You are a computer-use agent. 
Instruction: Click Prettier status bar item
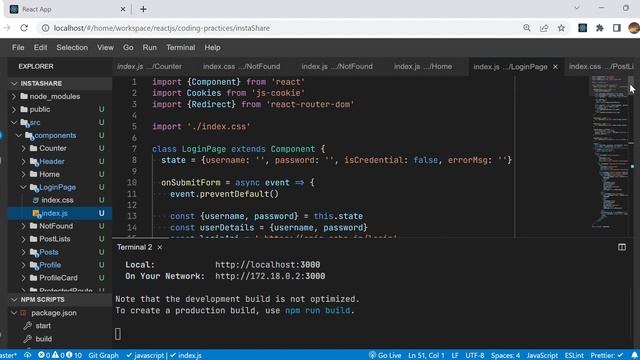pyautogui.click(x=607, y=355)
